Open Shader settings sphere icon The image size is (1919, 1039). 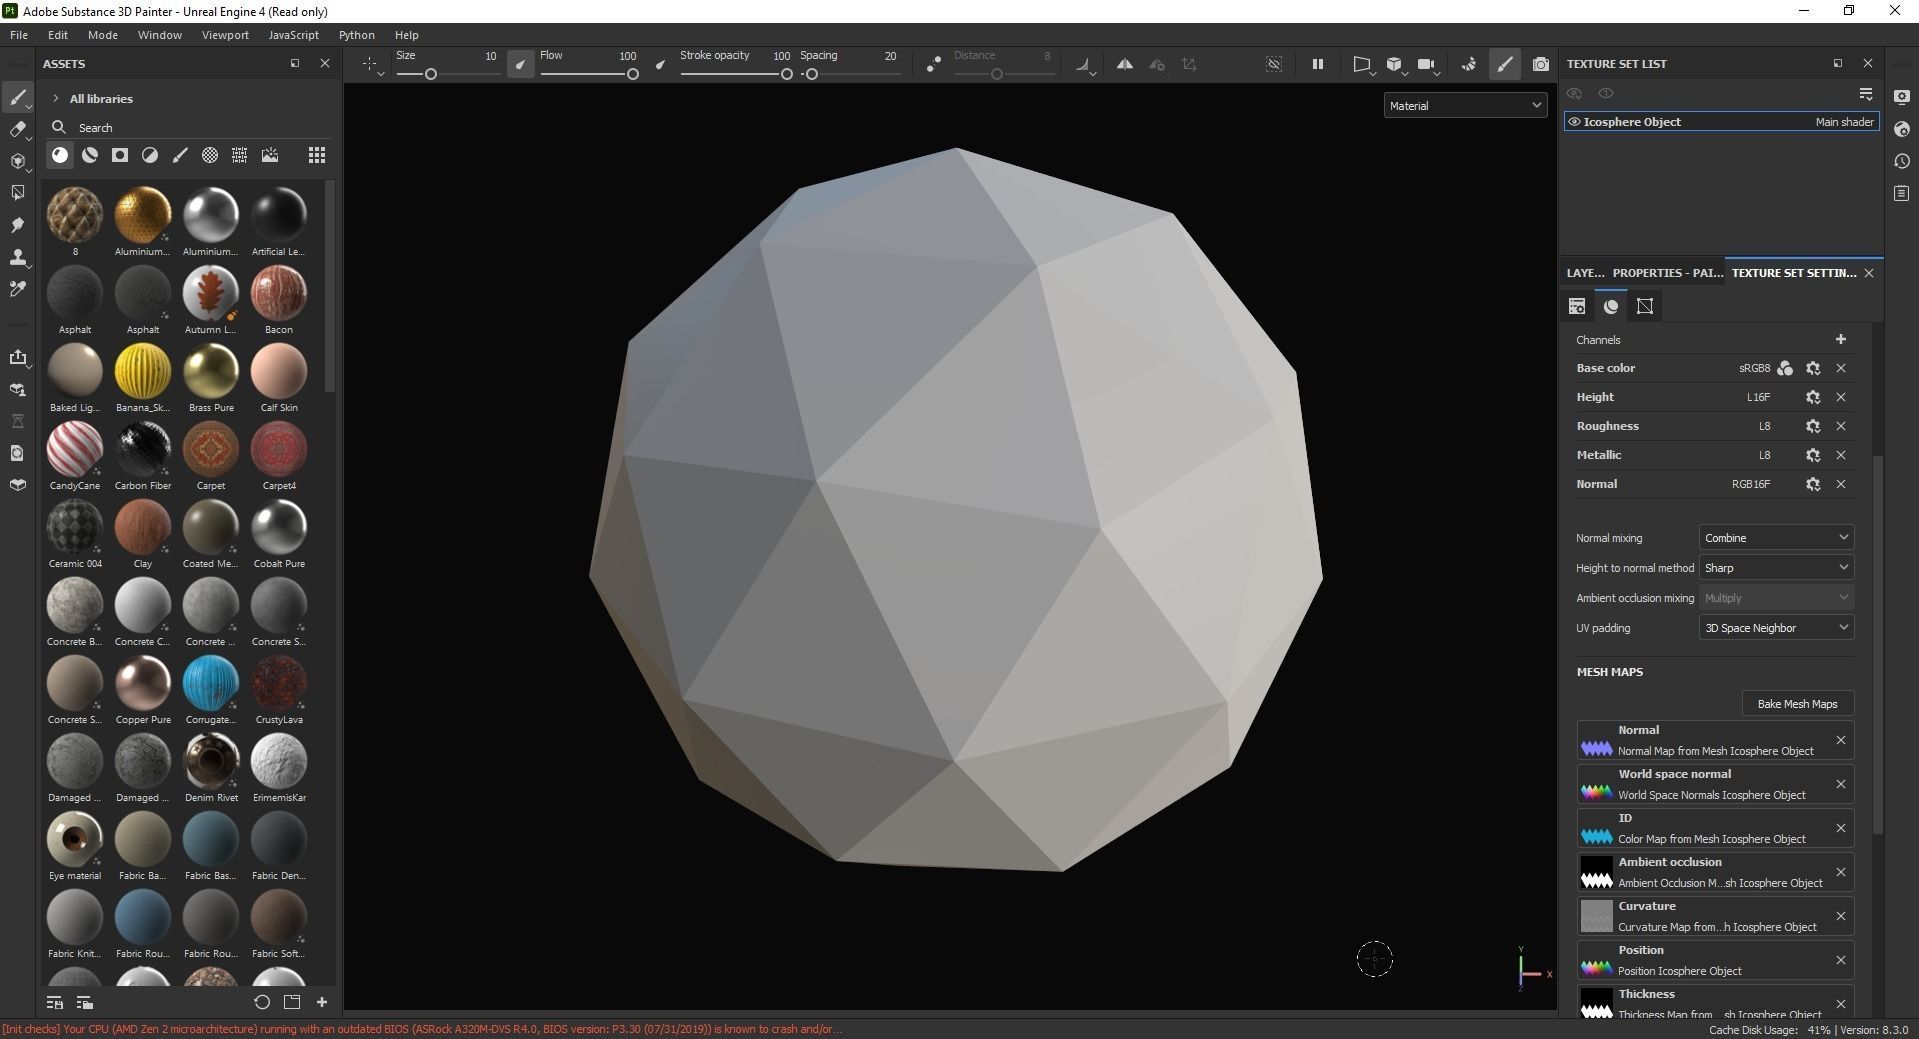pos(1902,129)
